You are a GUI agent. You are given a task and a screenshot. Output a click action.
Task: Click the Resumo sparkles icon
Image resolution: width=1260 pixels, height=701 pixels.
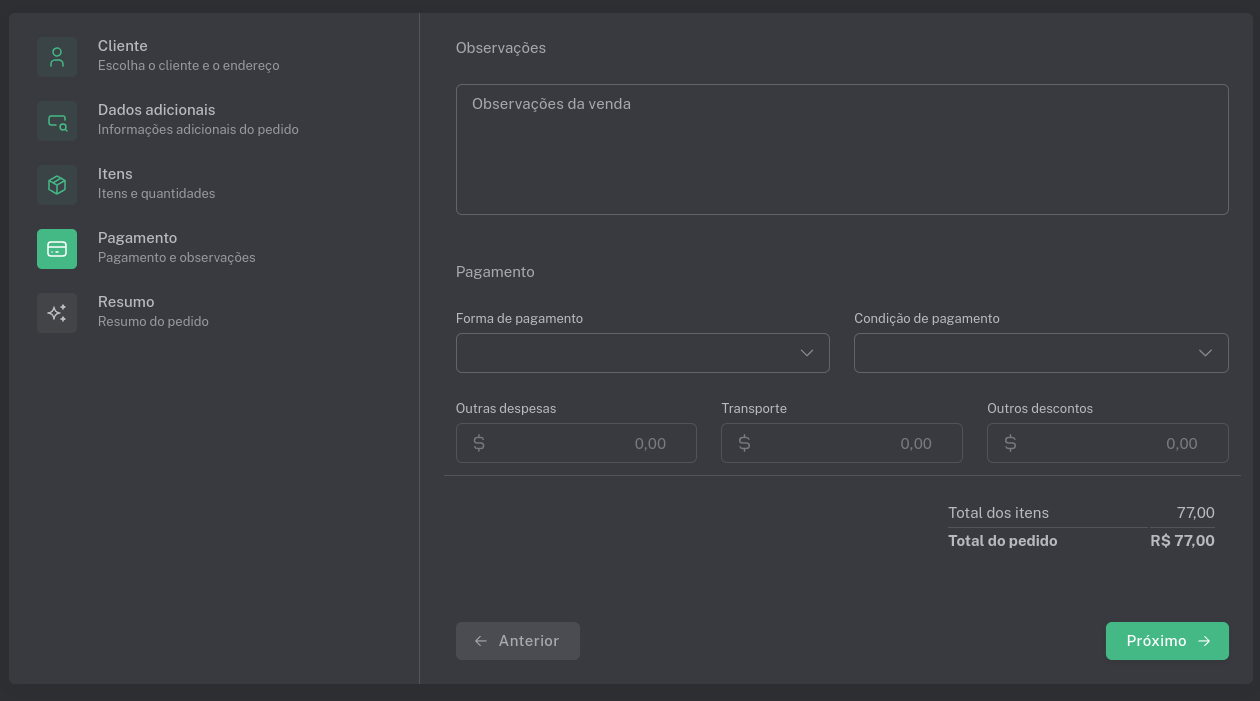(x=57, y=313)
